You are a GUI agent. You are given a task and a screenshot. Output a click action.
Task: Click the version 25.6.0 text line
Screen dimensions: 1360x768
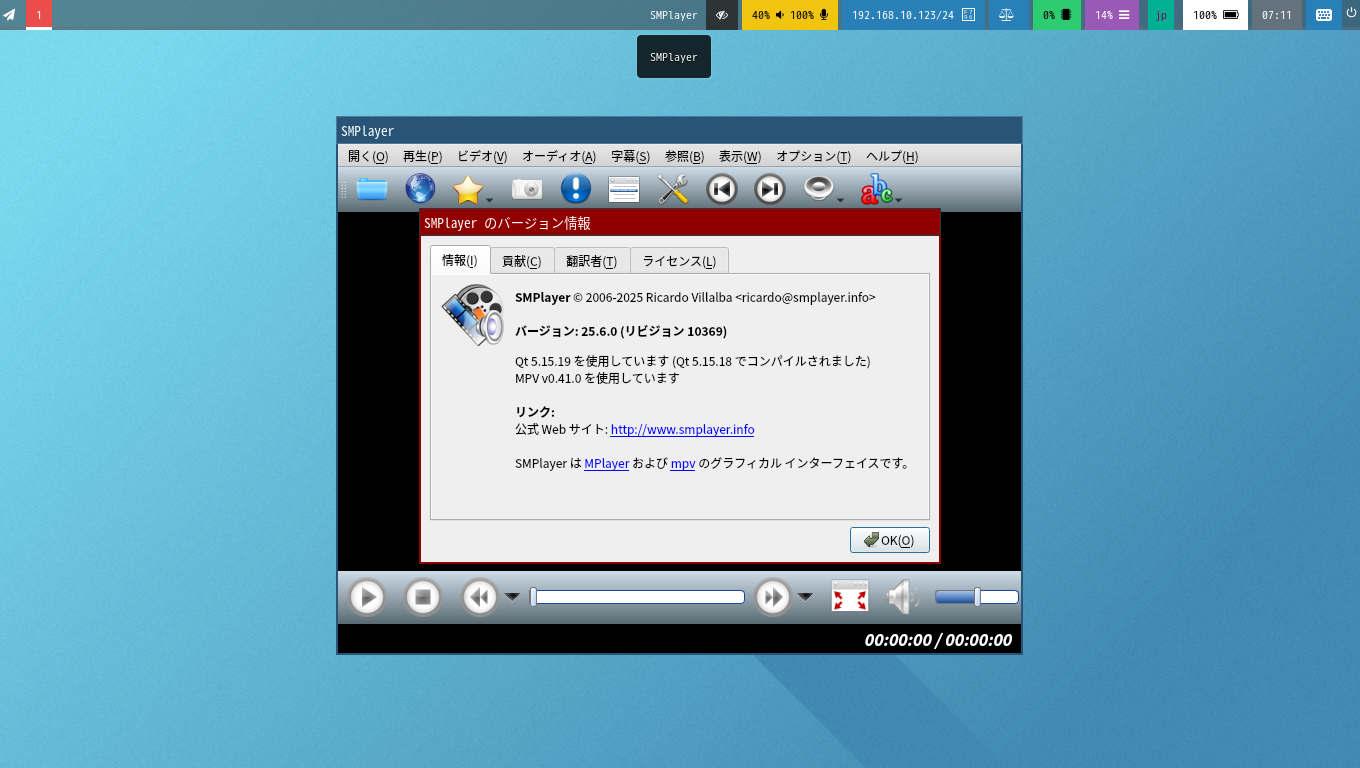(621, 331)
